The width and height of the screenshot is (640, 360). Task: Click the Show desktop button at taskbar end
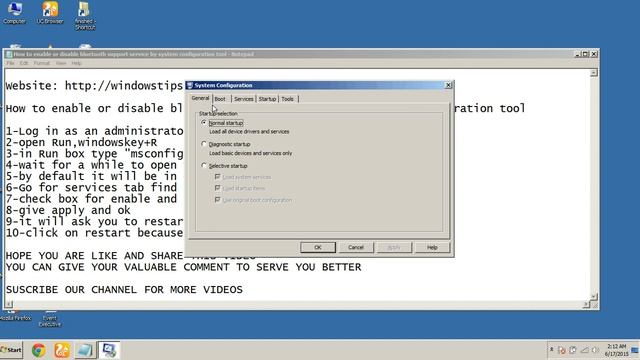635,350
